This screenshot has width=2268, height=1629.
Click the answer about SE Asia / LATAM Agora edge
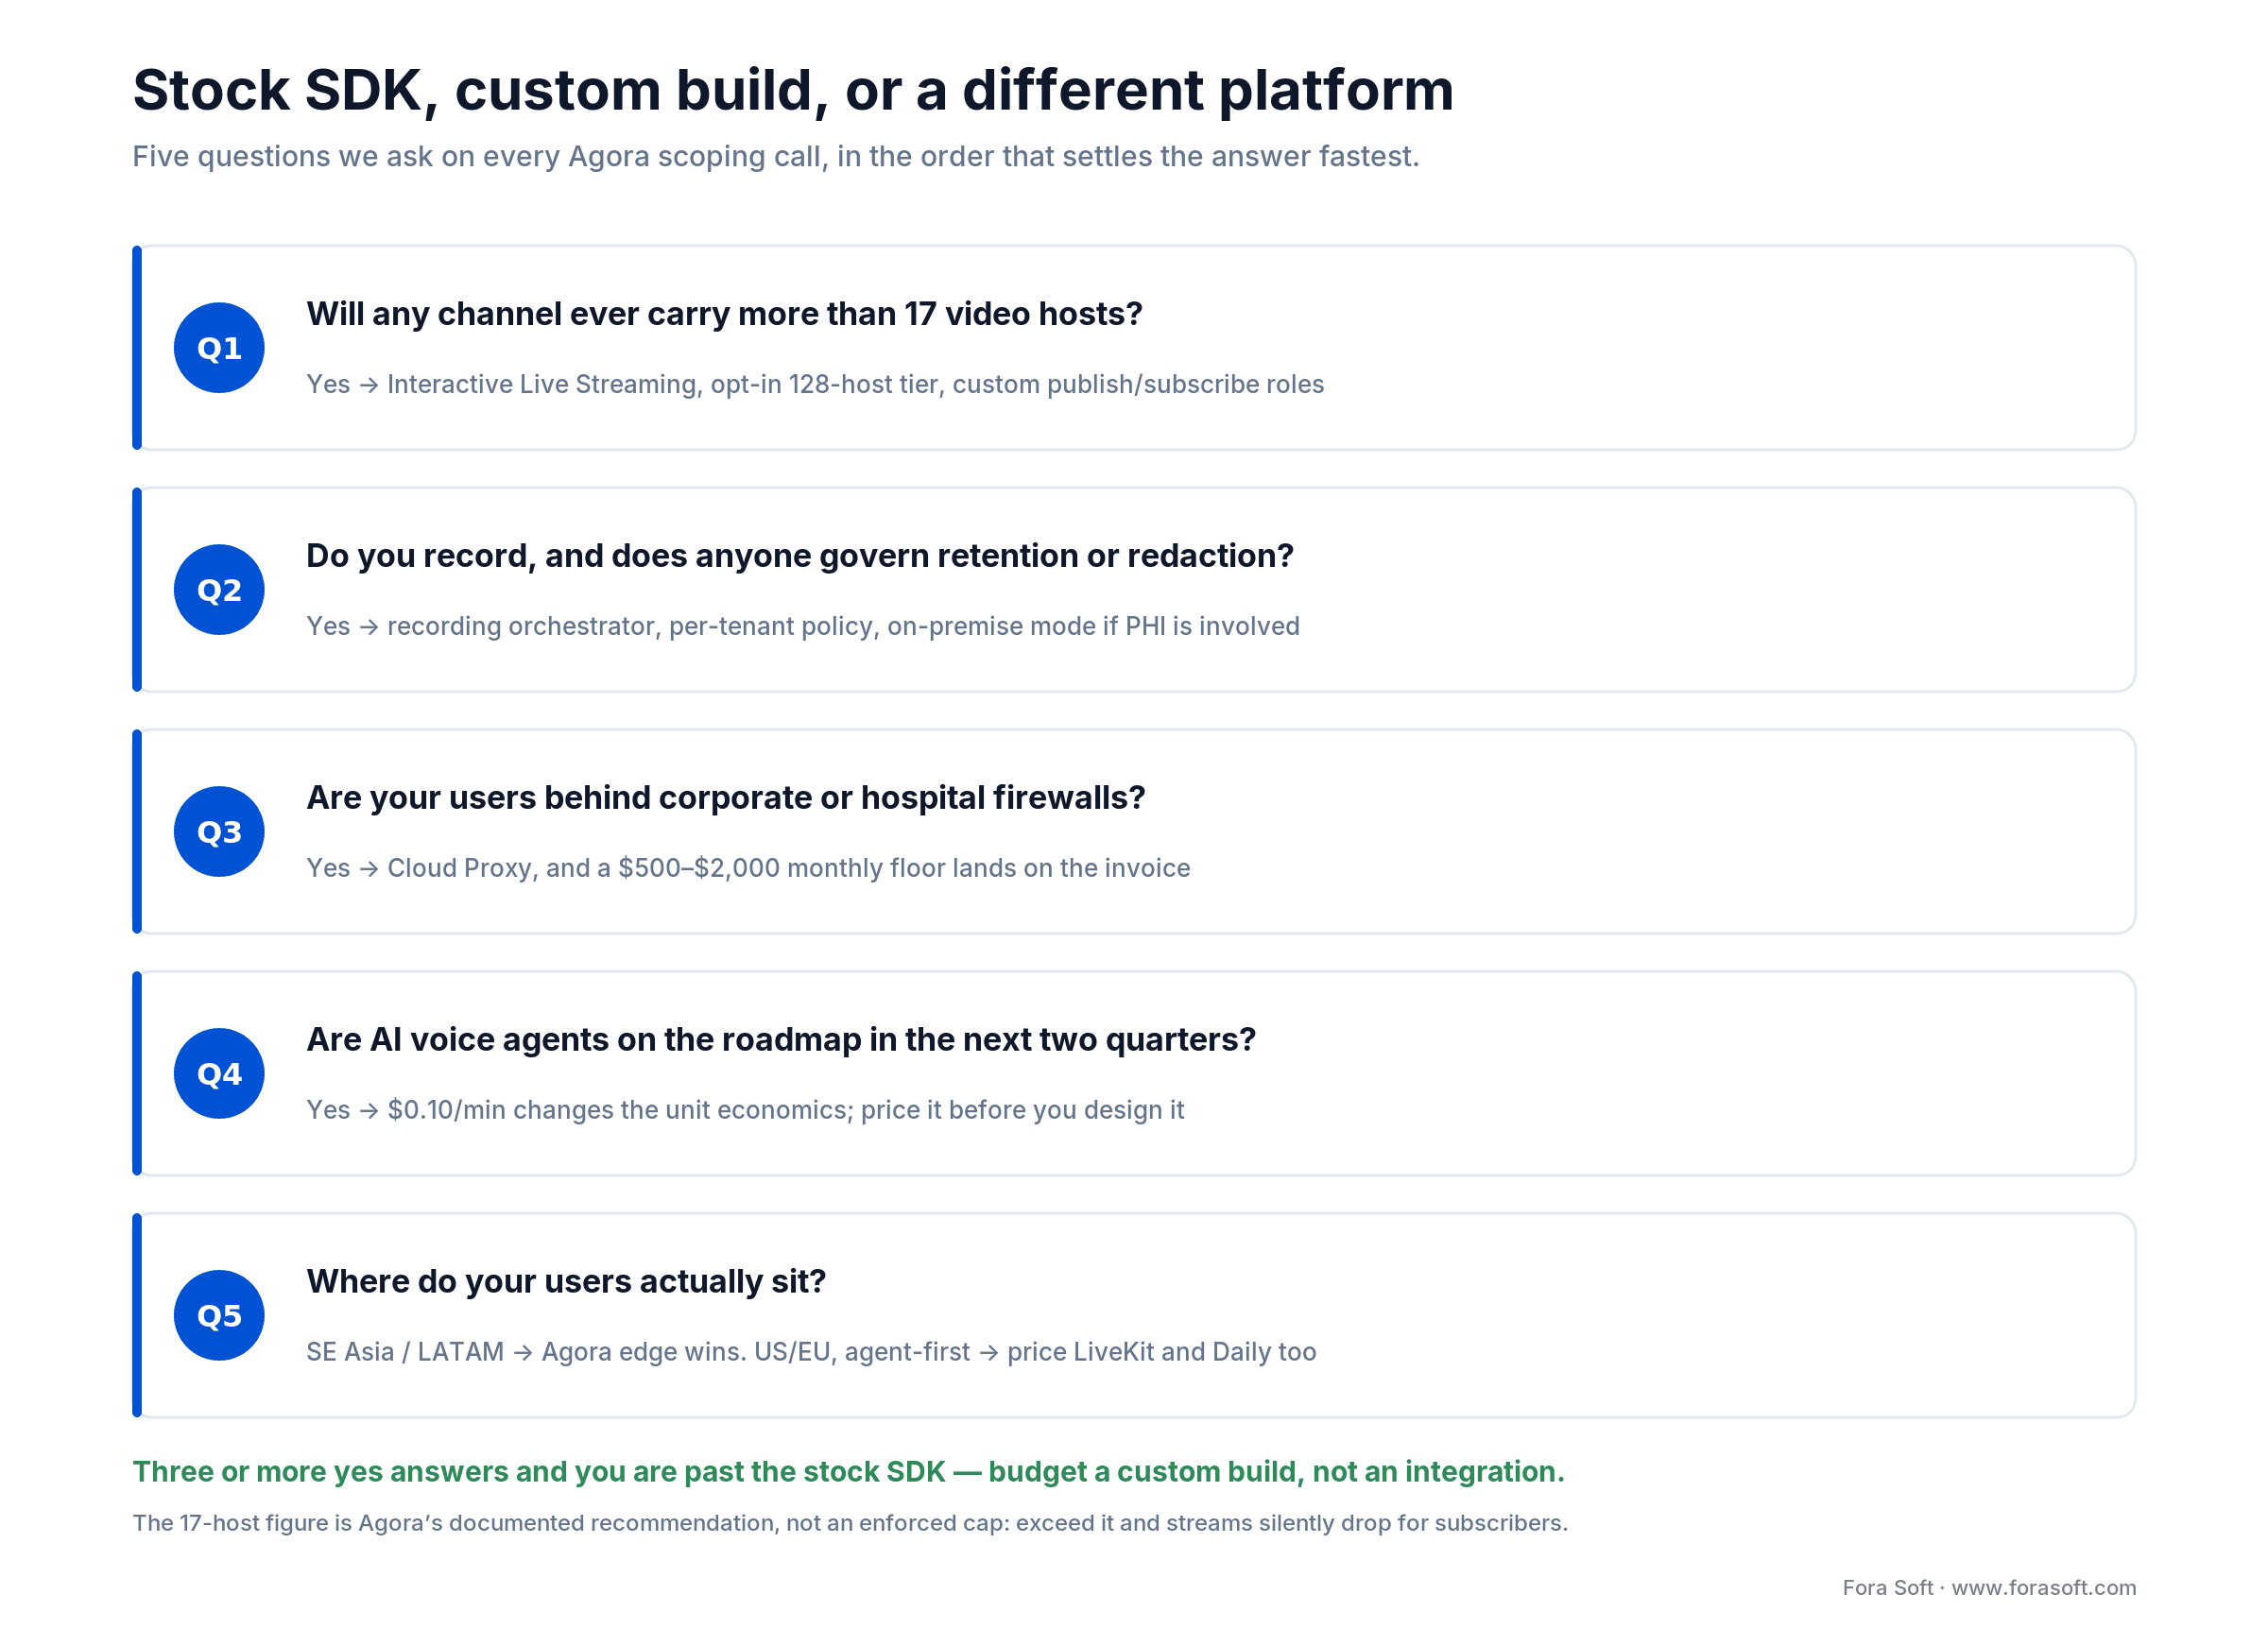point(811,1352)
